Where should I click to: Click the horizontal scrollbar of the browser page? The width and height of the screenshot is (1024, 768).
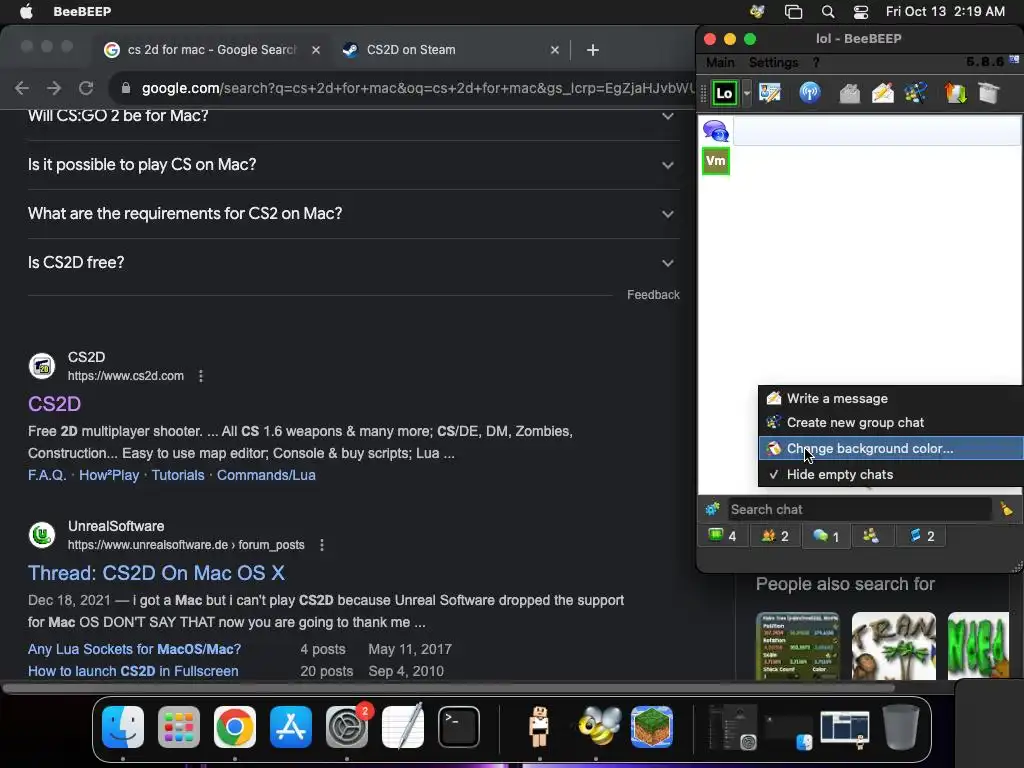[448, 688]
